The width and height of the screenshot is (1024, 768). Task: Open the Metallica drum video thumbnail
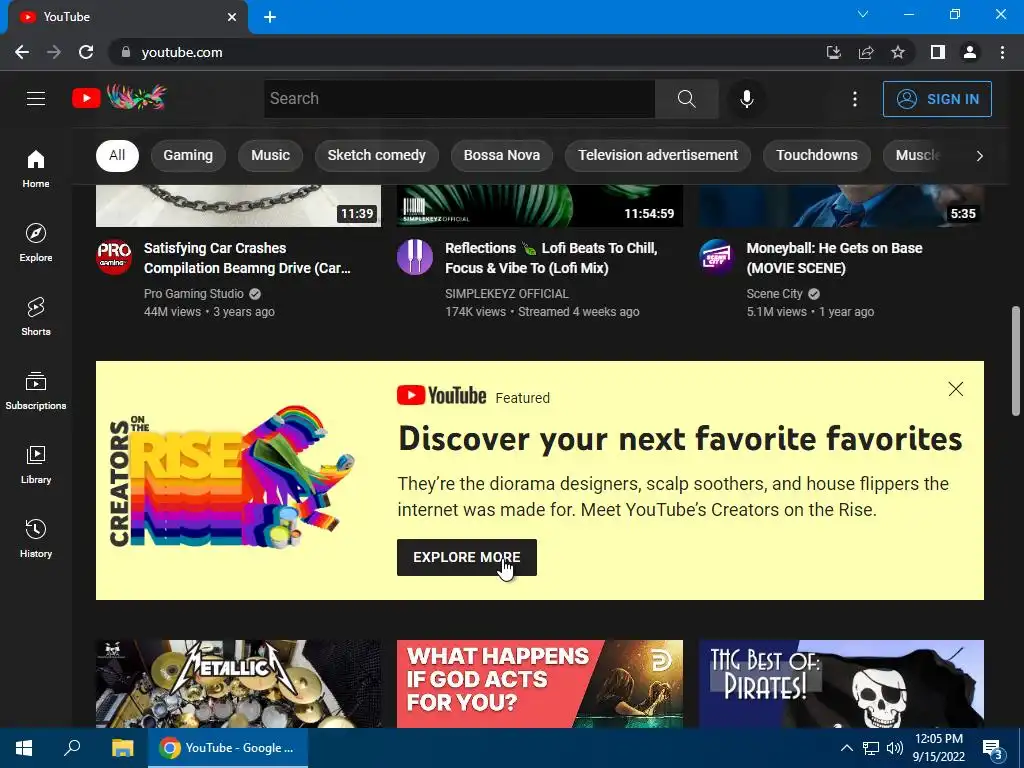tap(238, 684)
